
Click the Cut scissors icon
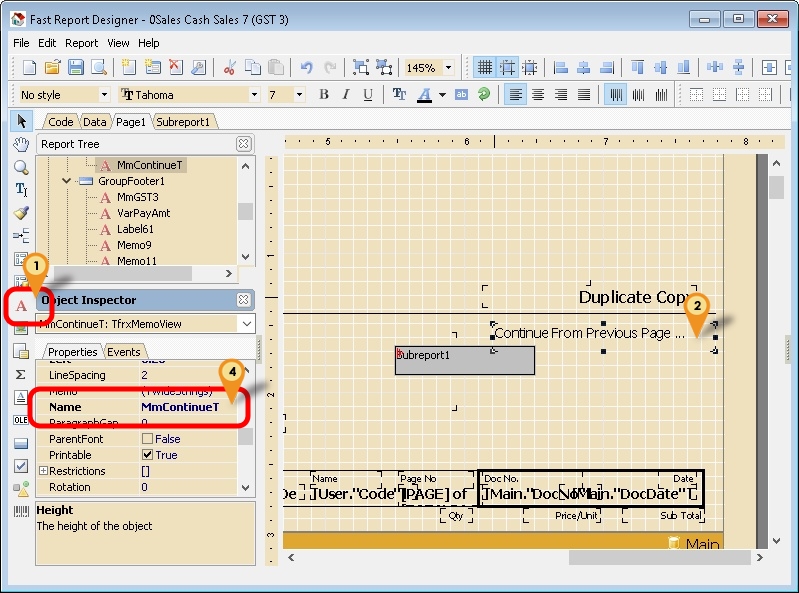229,68
